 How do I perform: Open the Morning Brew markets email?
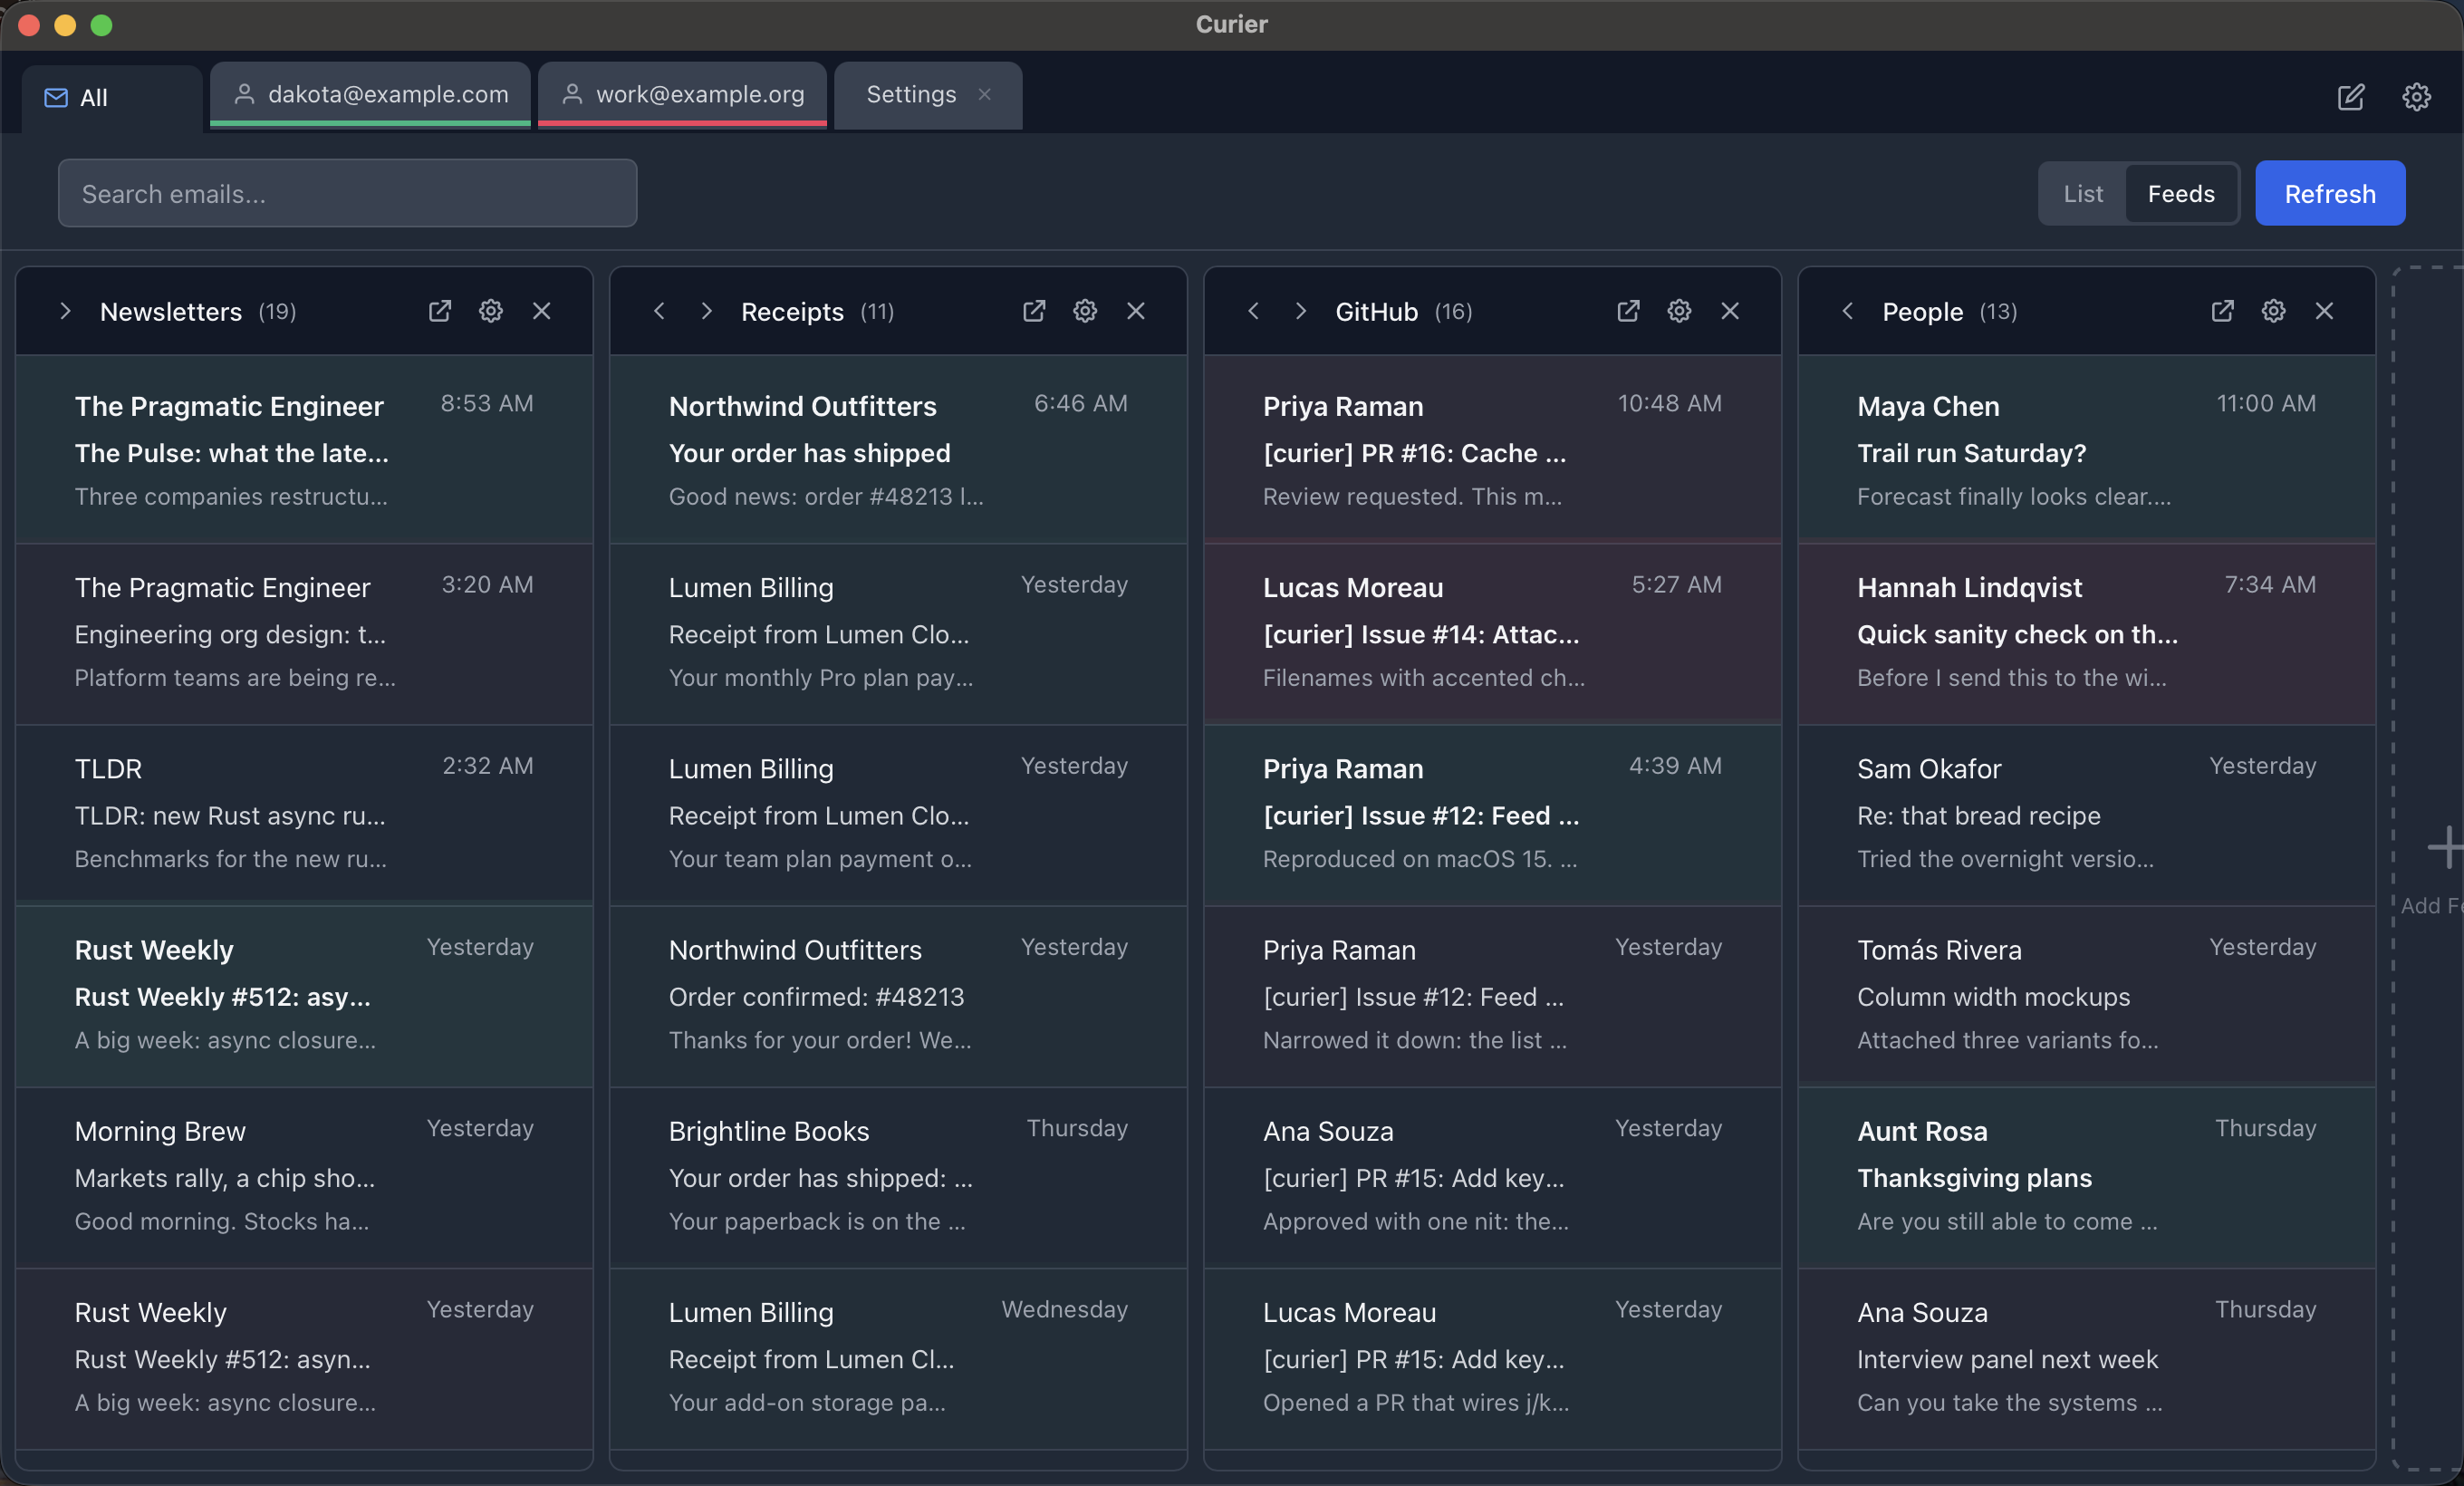[x=304, y=1177]
